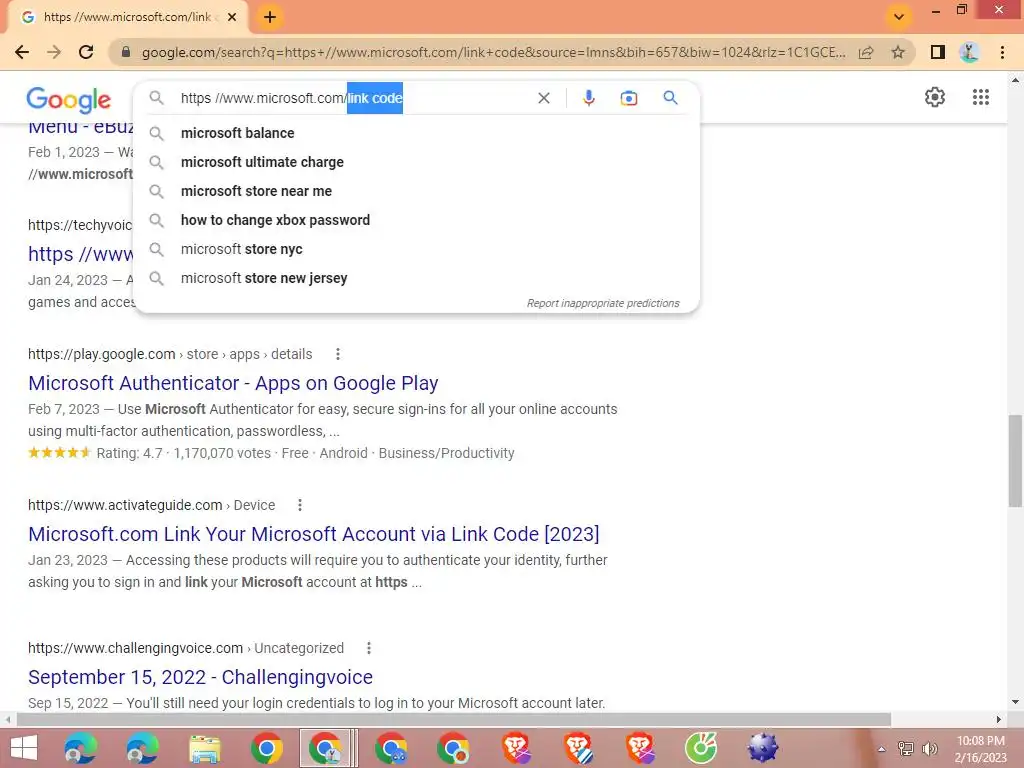The image size is (1024, 768).
Task: Open more options for challengingvoice.com result
Action: pos(369,648)
